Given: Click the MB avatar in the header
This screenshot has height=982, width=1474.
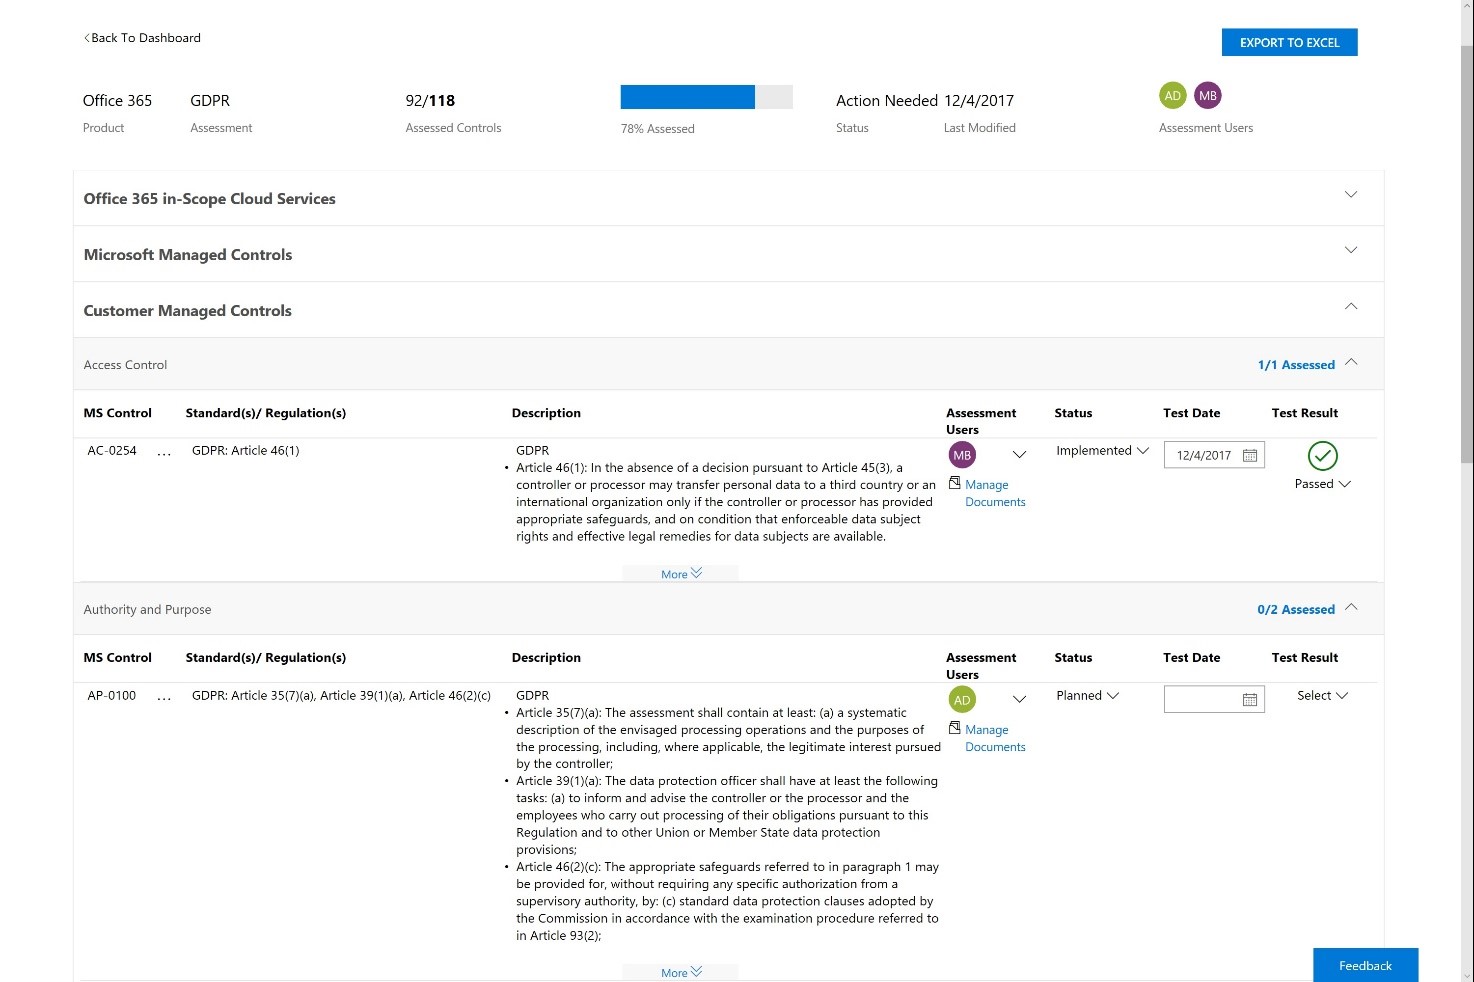Looking at the screenshot, I should click(x=1208, y=95).
